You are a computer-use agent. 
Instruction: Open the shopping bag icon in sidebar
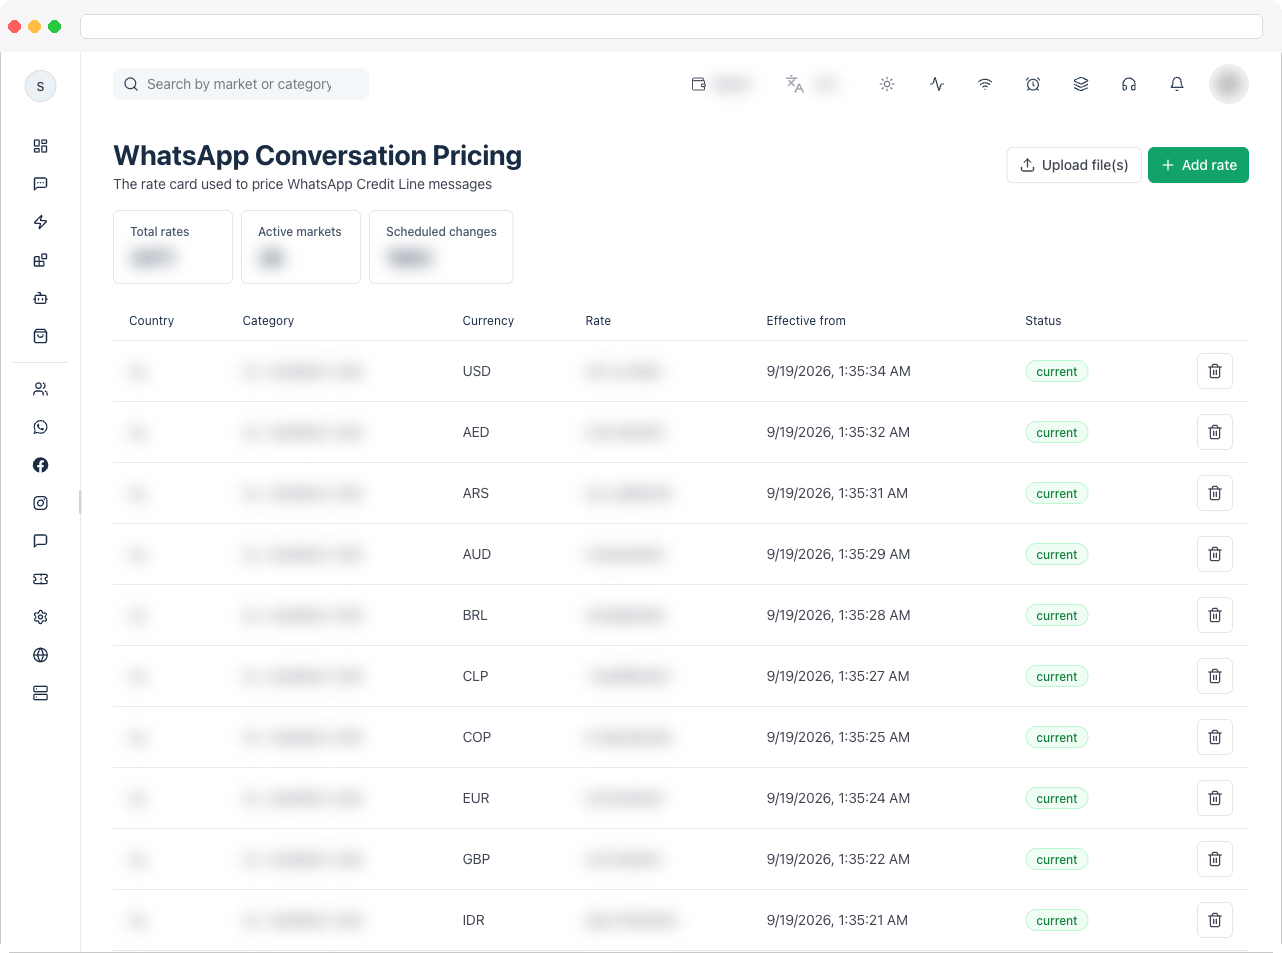tap(40, 336)
